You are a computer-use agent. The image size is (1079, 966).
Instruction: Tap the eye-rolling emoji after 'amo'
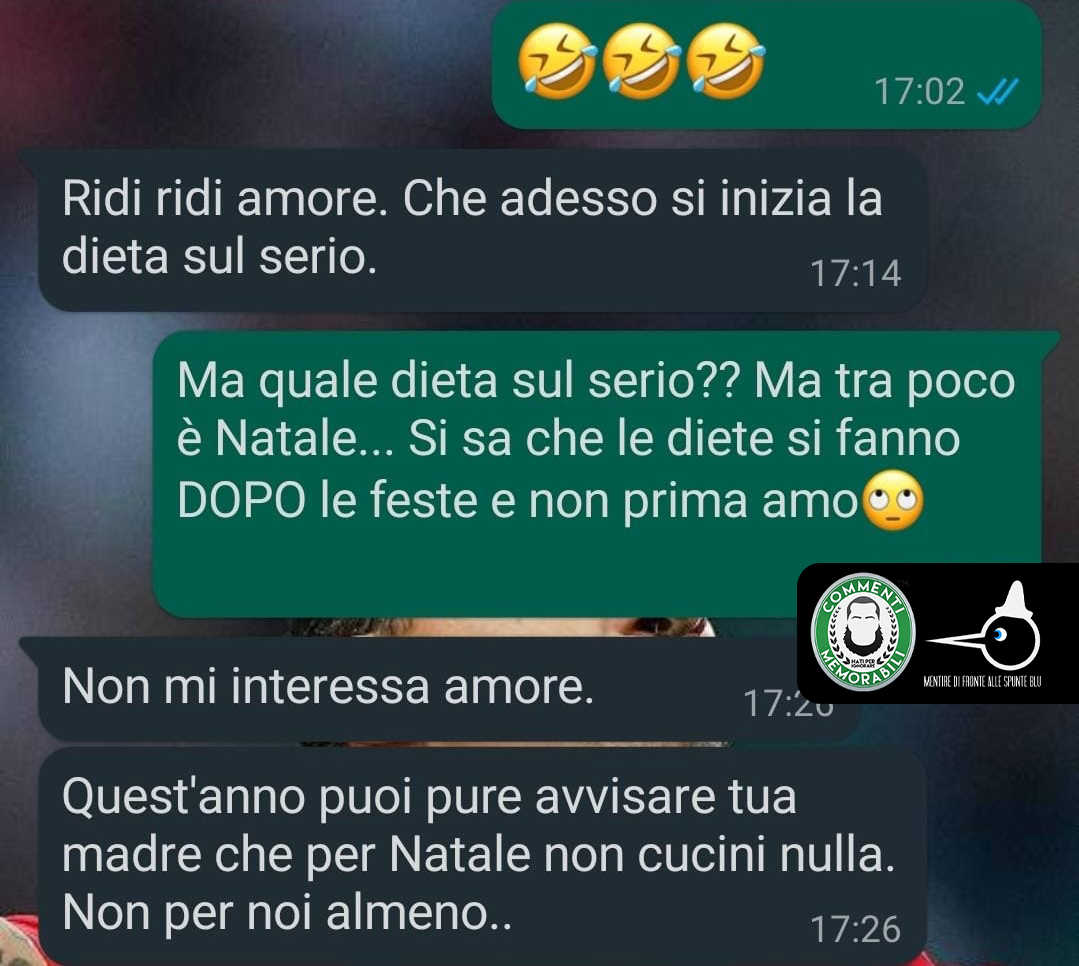(x=893, y=501)
